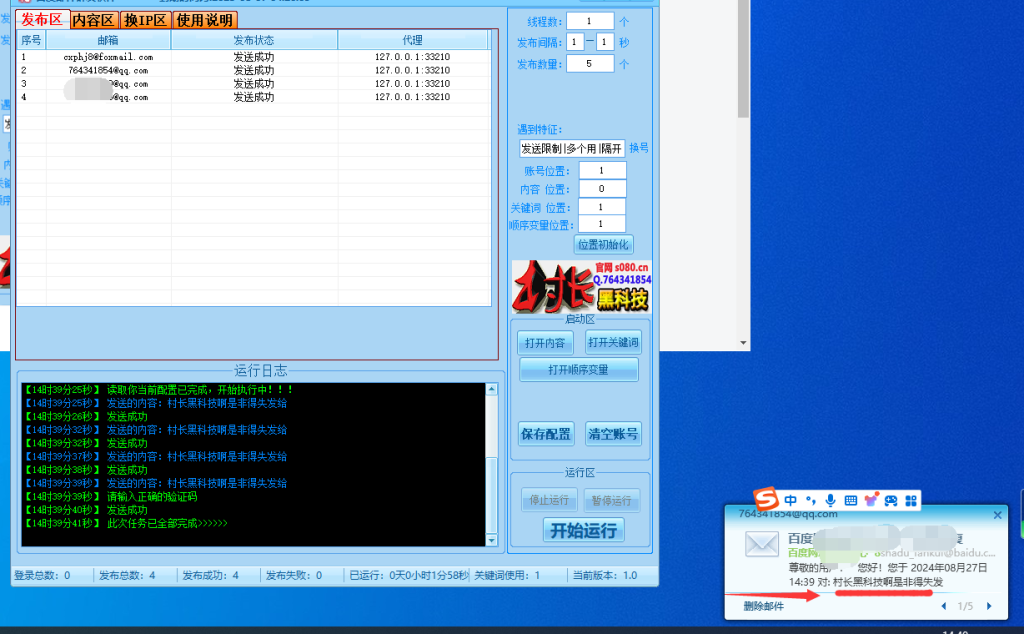Click the game controller icon on Sogou toolbar
The width and height of the screenshot is (1024, 634).
[x=891, y=500]
